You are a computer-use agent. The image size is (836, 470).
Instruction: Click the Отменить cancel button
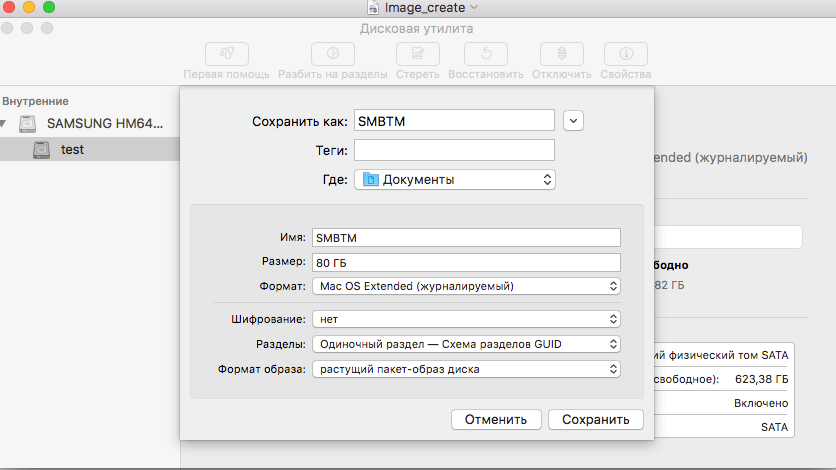[496, 419]
